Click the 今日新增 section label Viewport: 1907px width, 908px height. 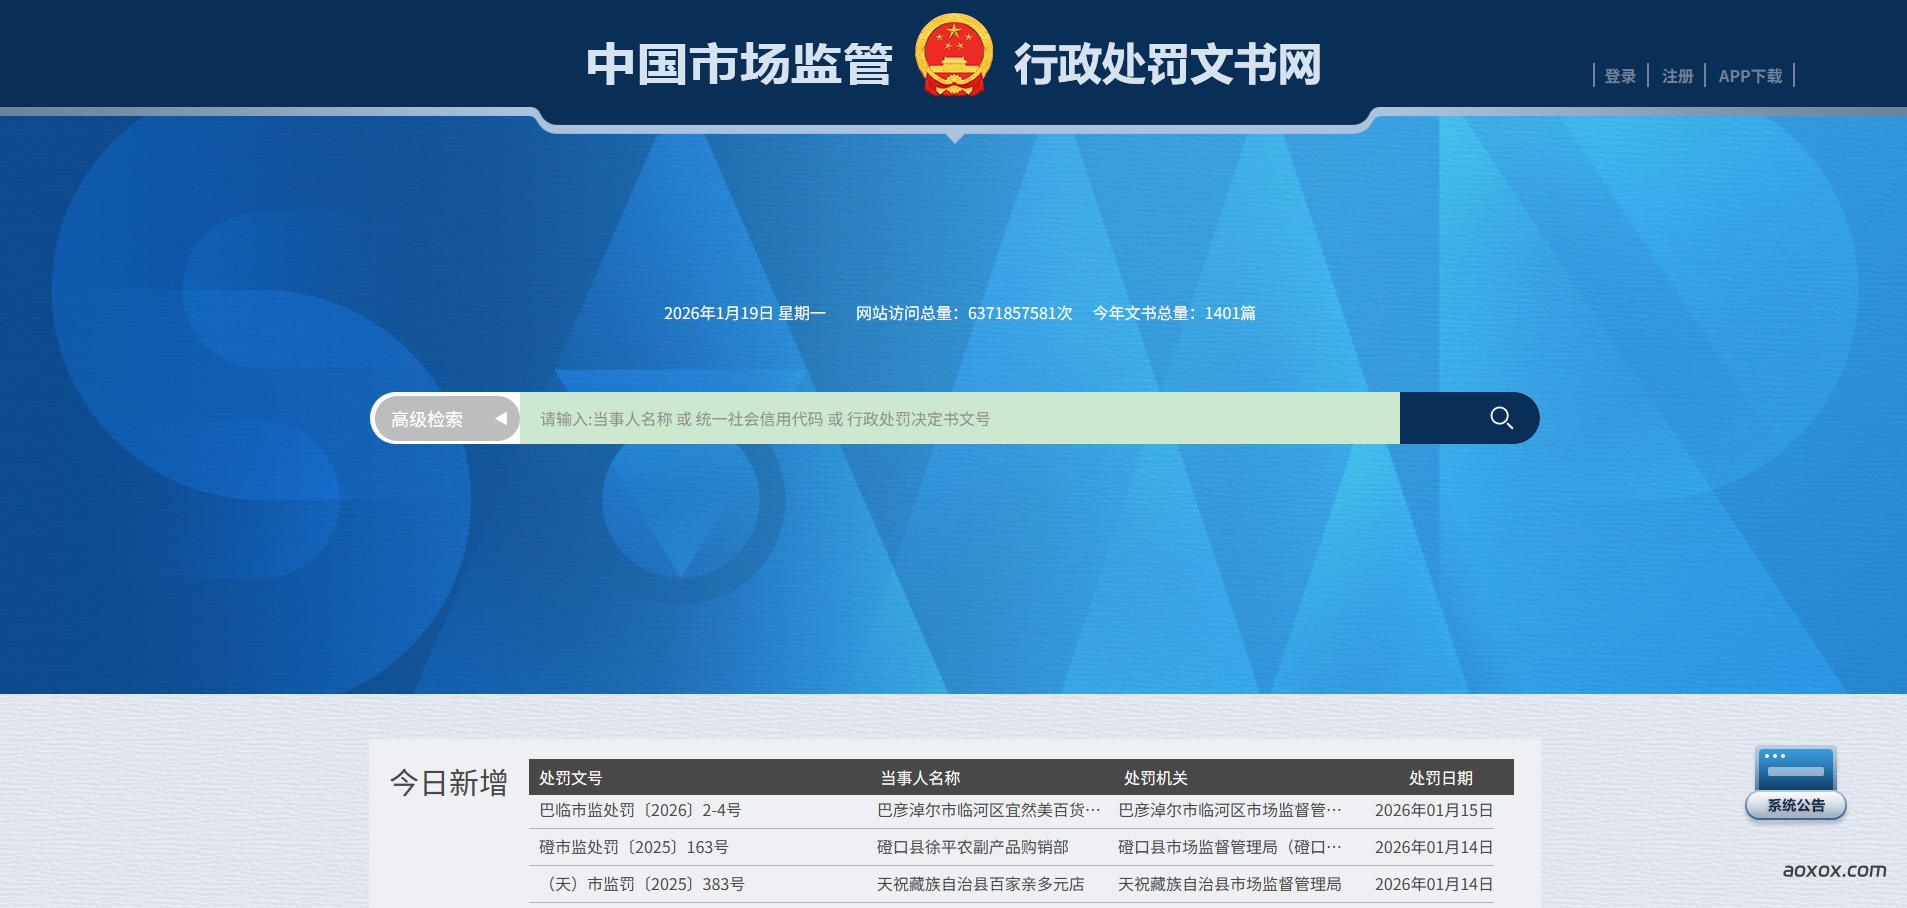(449, 782)
